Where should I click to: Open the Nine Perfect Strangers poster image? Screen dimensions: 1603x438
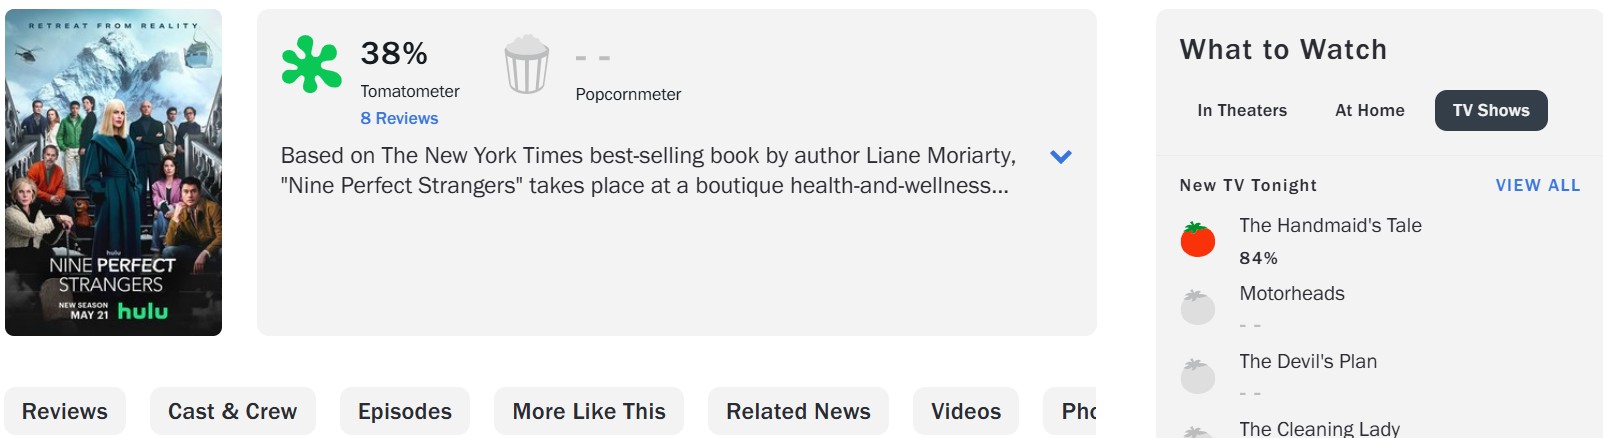(114, 173)
